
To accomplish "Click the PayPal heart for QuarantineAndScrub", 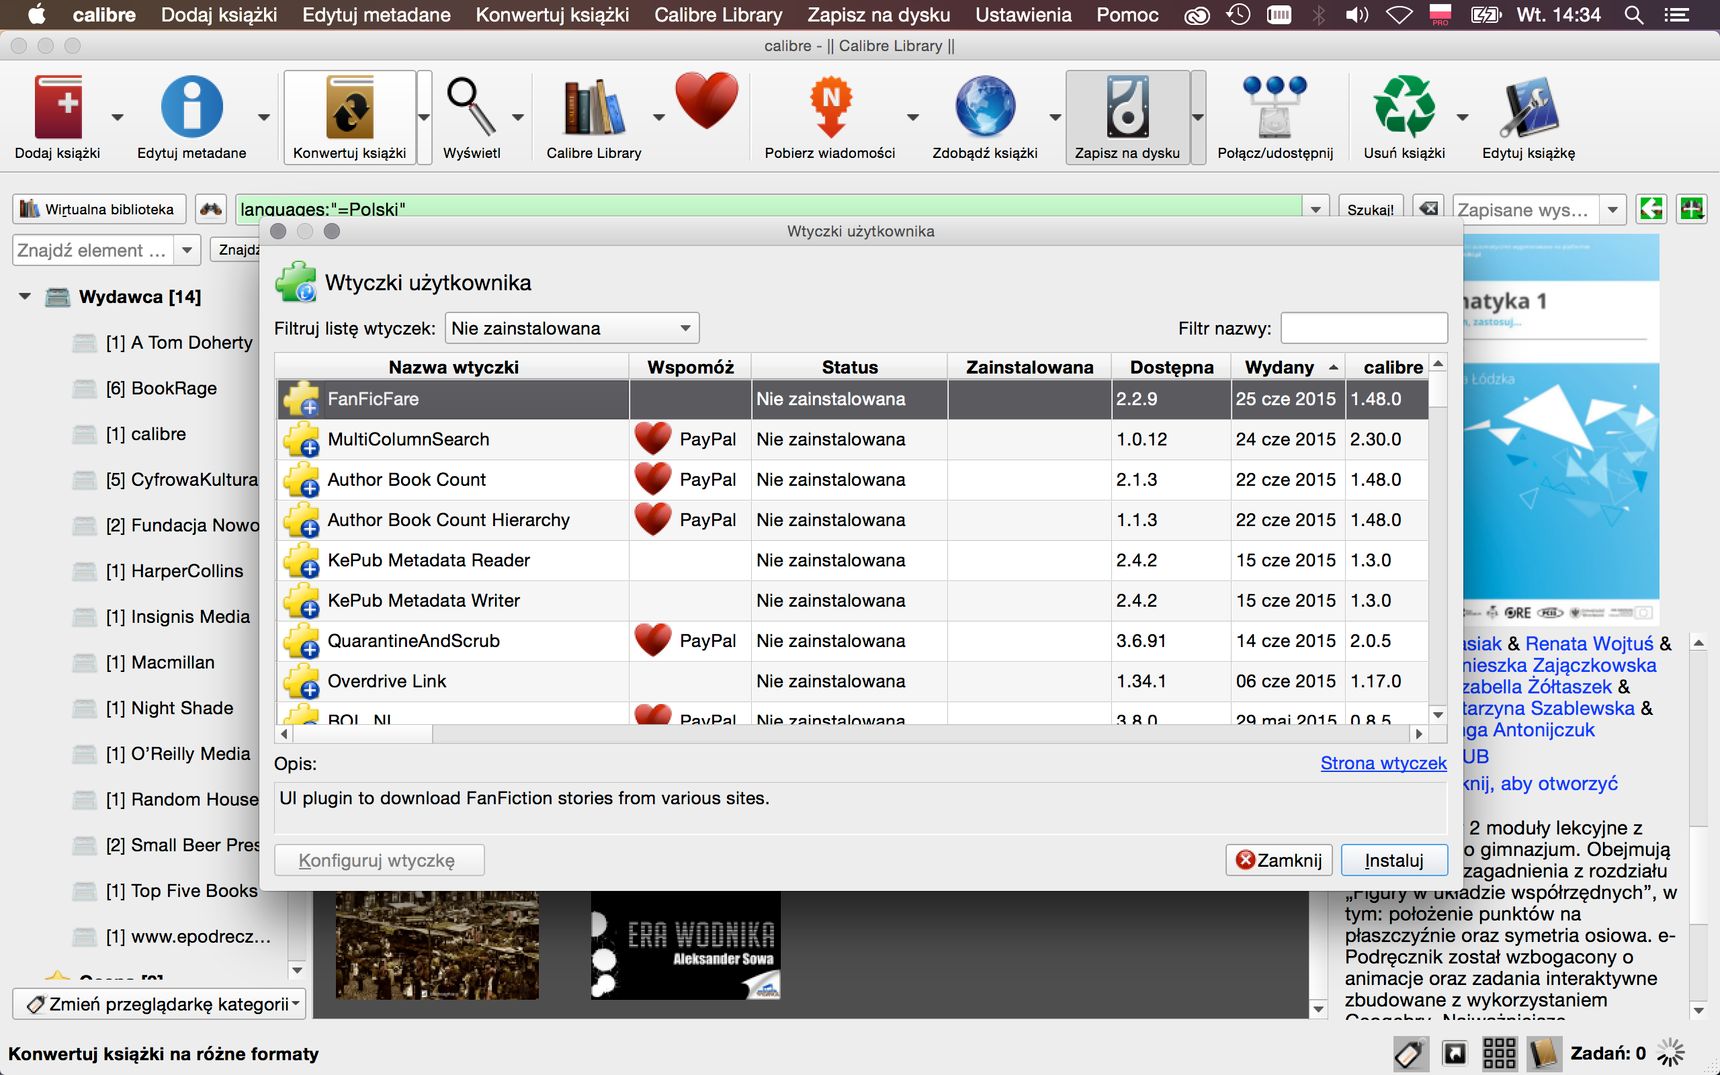I will pyautogui.click(x=653, y=641).
